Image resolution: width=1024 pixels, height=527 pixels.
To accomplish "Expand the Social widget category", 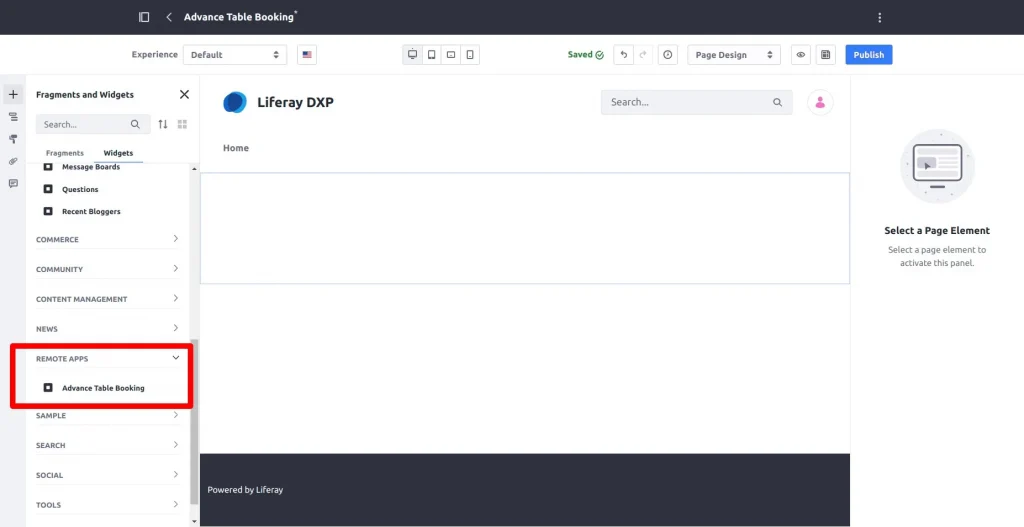I will pos(107,475).
